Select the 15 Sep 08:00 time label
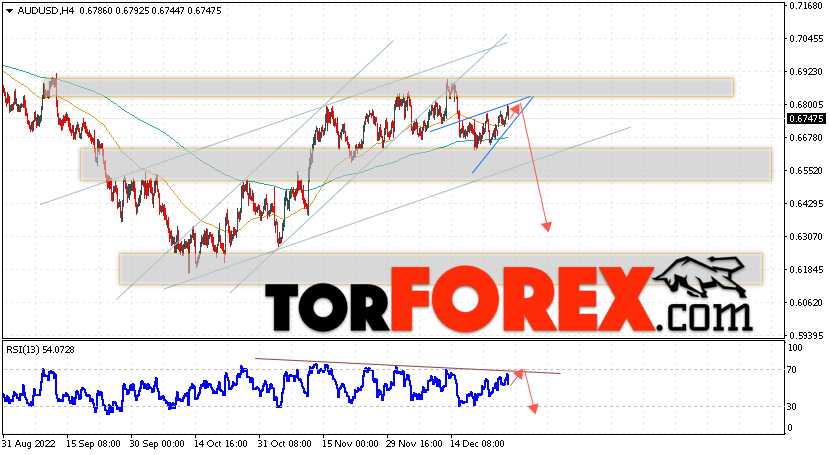 click(x=93, y=443)
